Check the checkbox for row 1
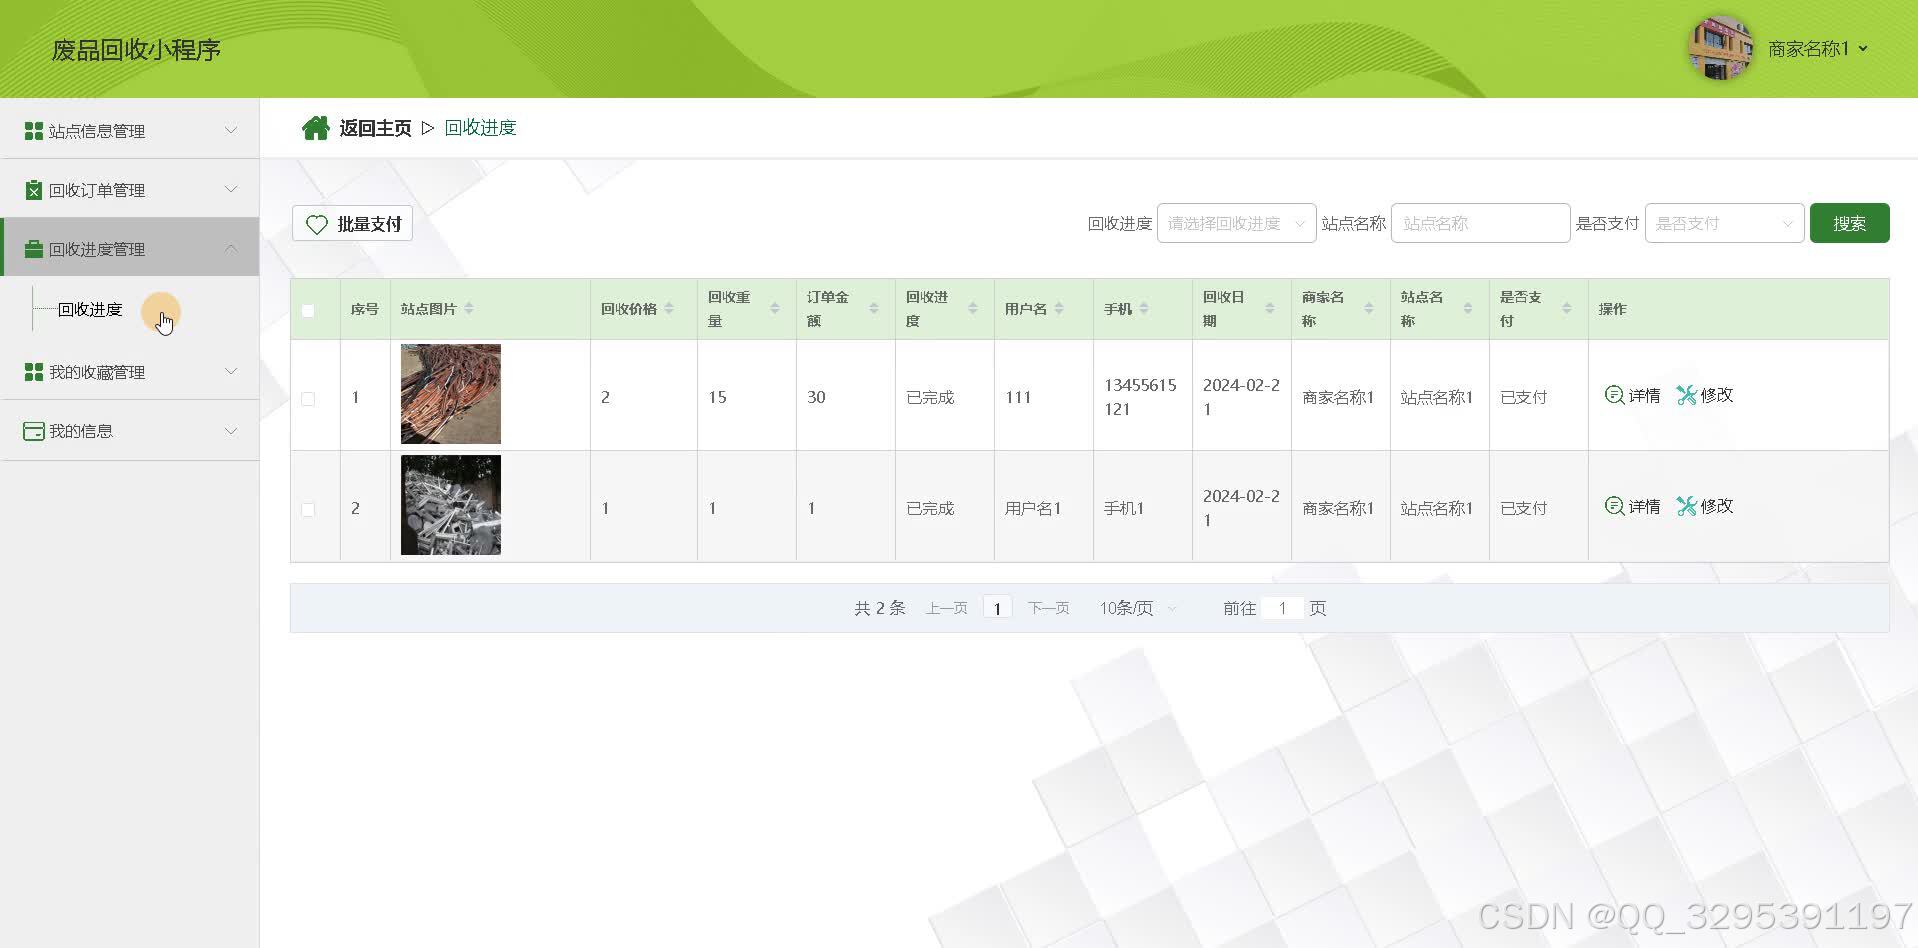 coord(308,398)
